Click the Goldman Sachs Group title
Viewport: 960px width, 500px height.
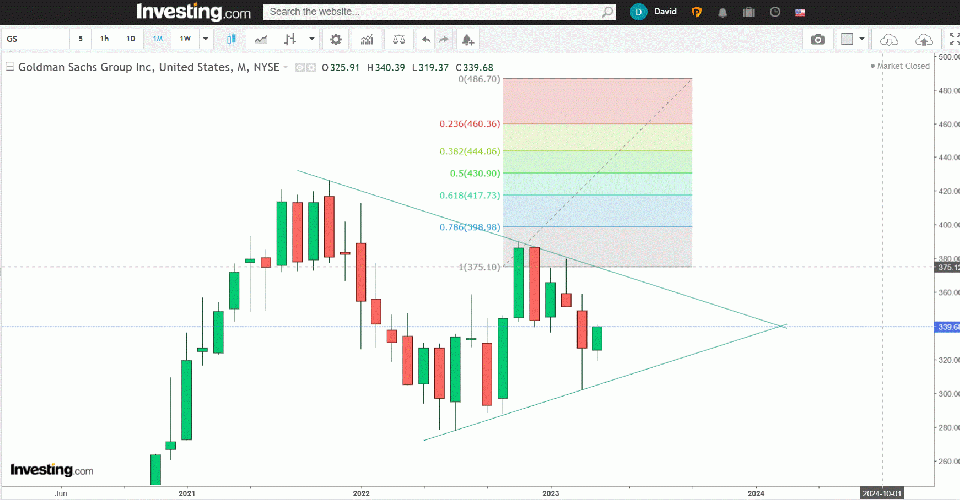tap(148, 67)
